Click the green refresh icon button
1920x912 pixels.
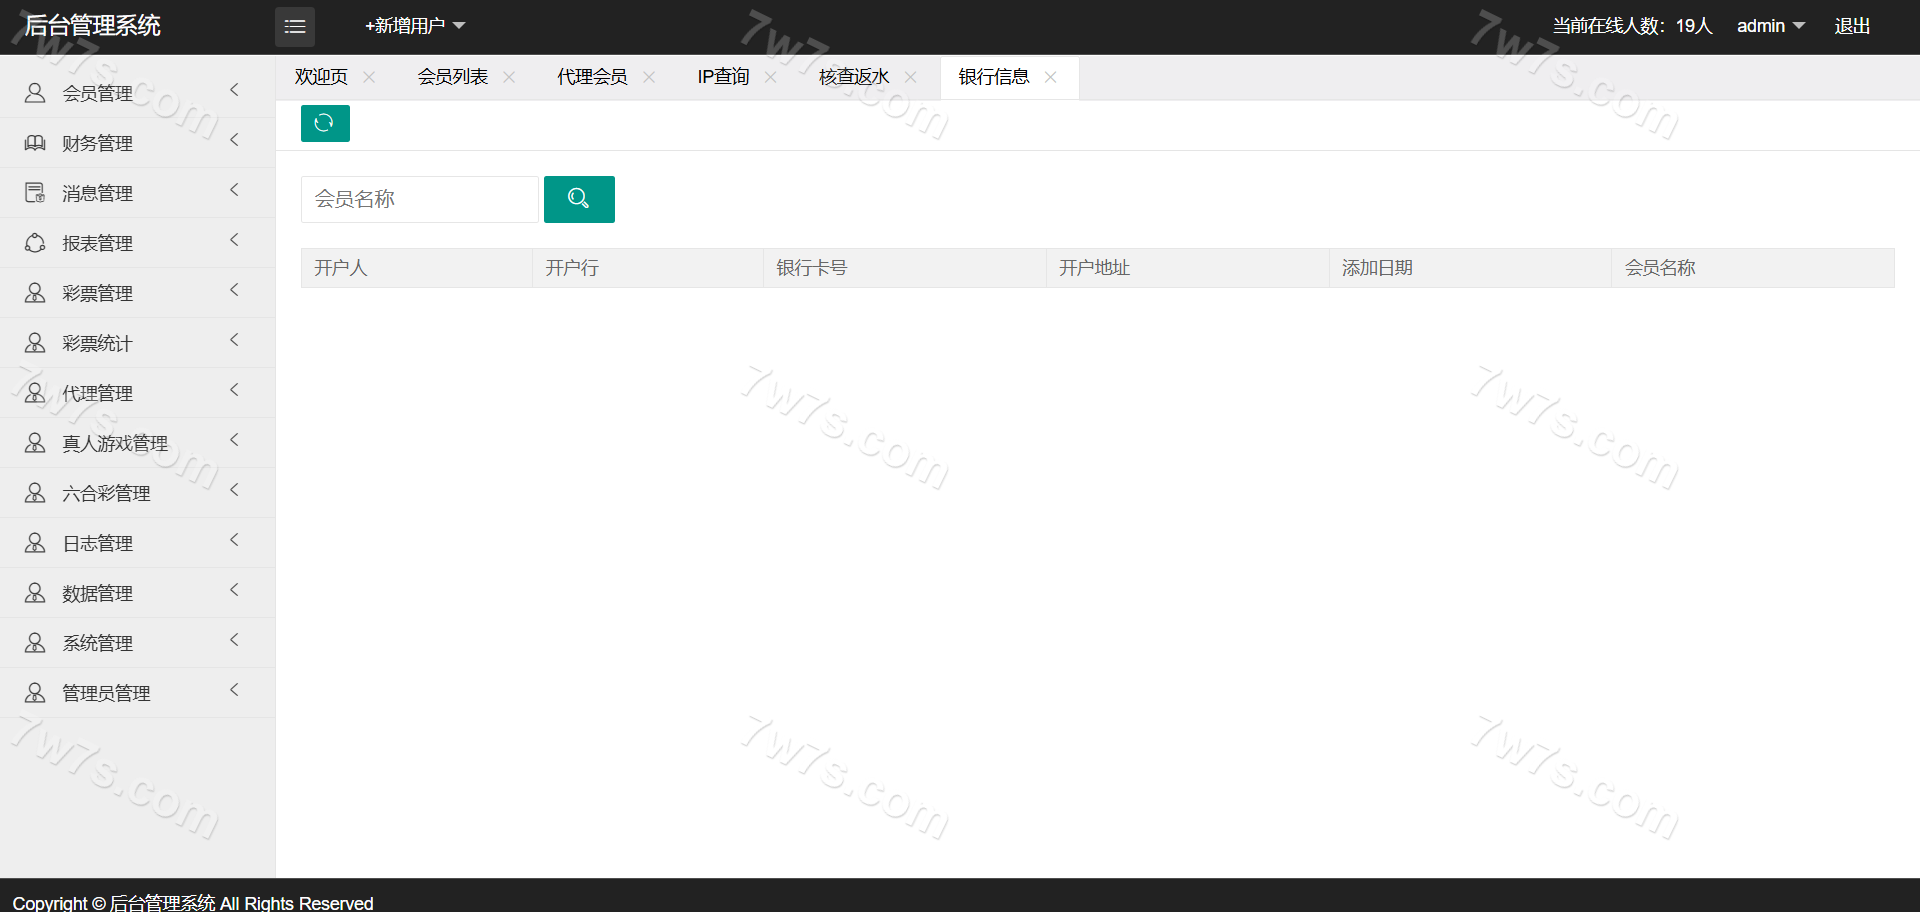click(325, 123)
